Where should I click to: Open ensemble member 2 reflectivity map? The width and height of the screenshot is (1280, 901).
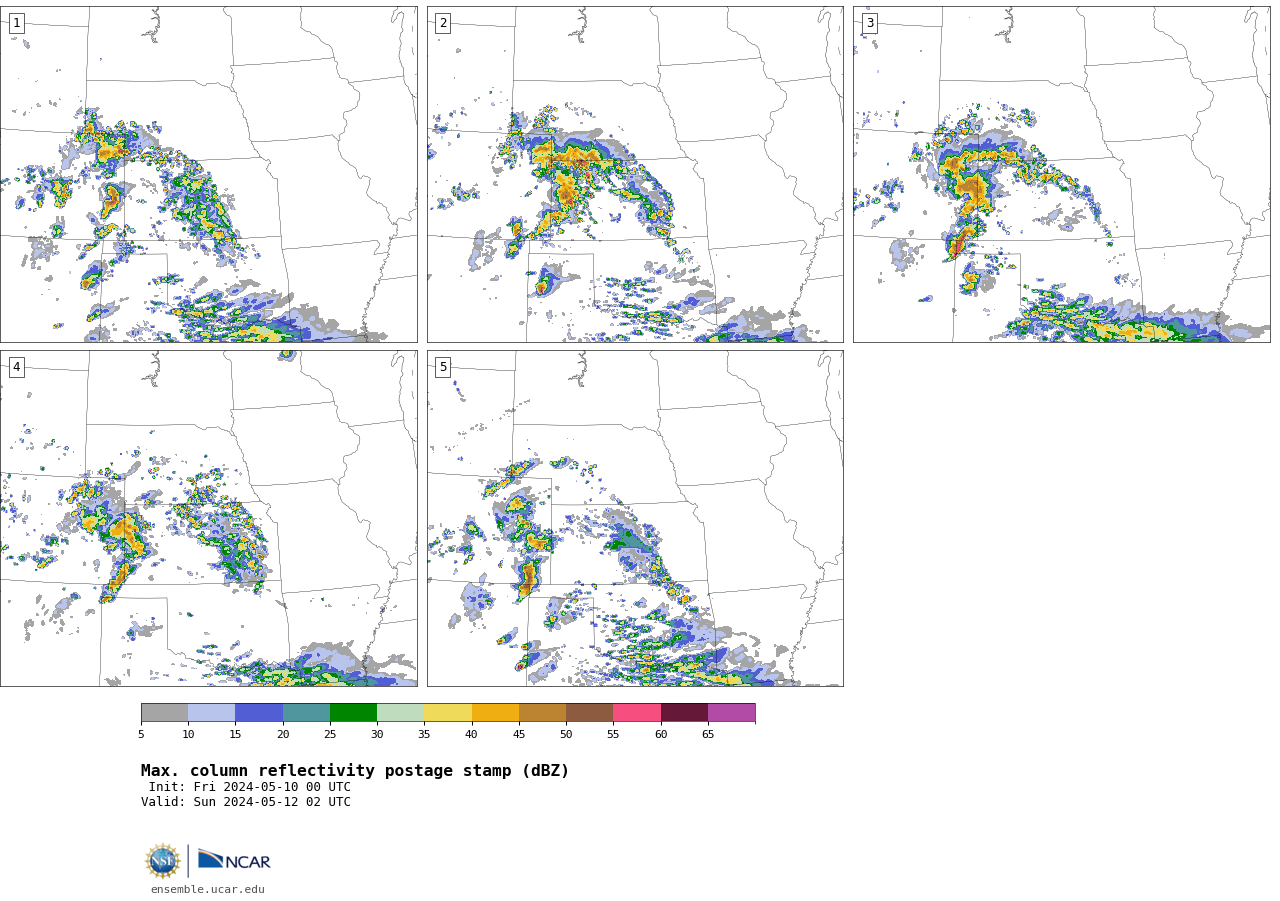click(635, 174)
